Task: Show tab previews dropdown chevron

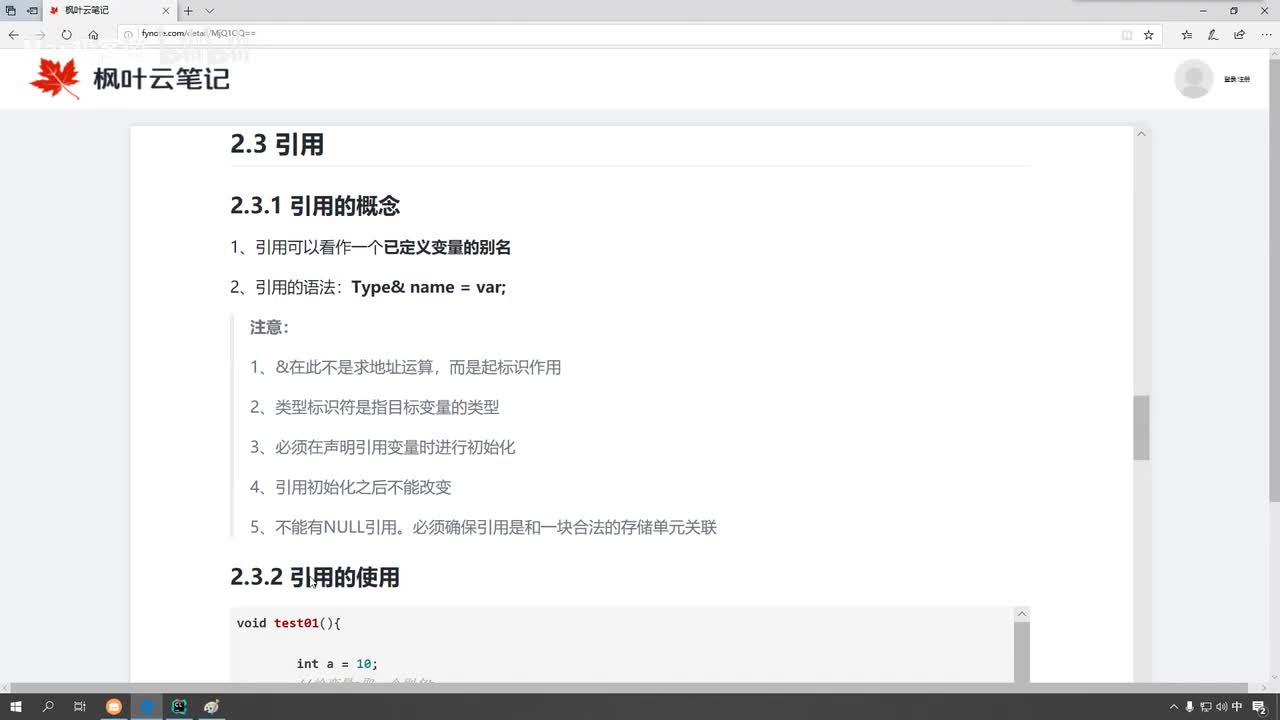Action: 209,10
